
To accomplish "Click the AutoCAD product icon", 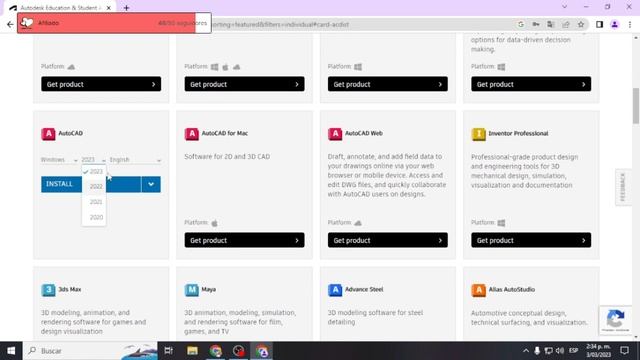I will coord(48,133).
